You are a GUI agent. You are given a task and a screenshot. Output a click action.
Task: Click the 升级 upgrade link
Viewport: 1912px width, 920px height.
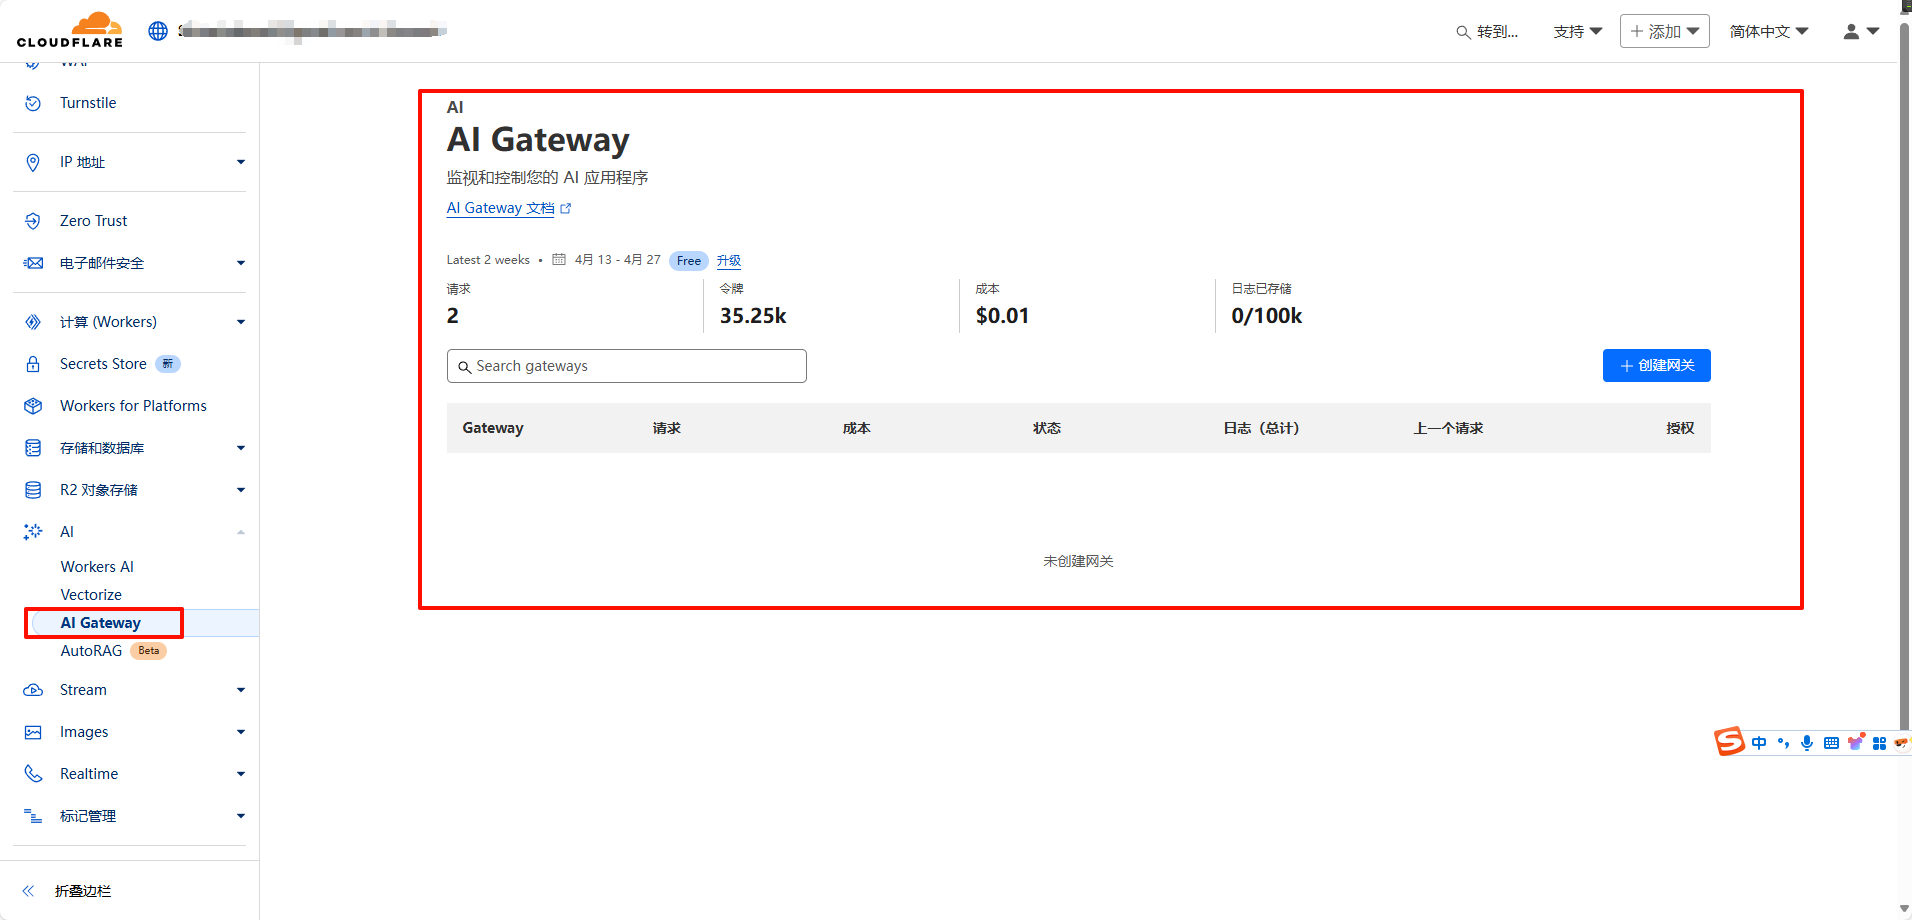(x=729, y=260)
